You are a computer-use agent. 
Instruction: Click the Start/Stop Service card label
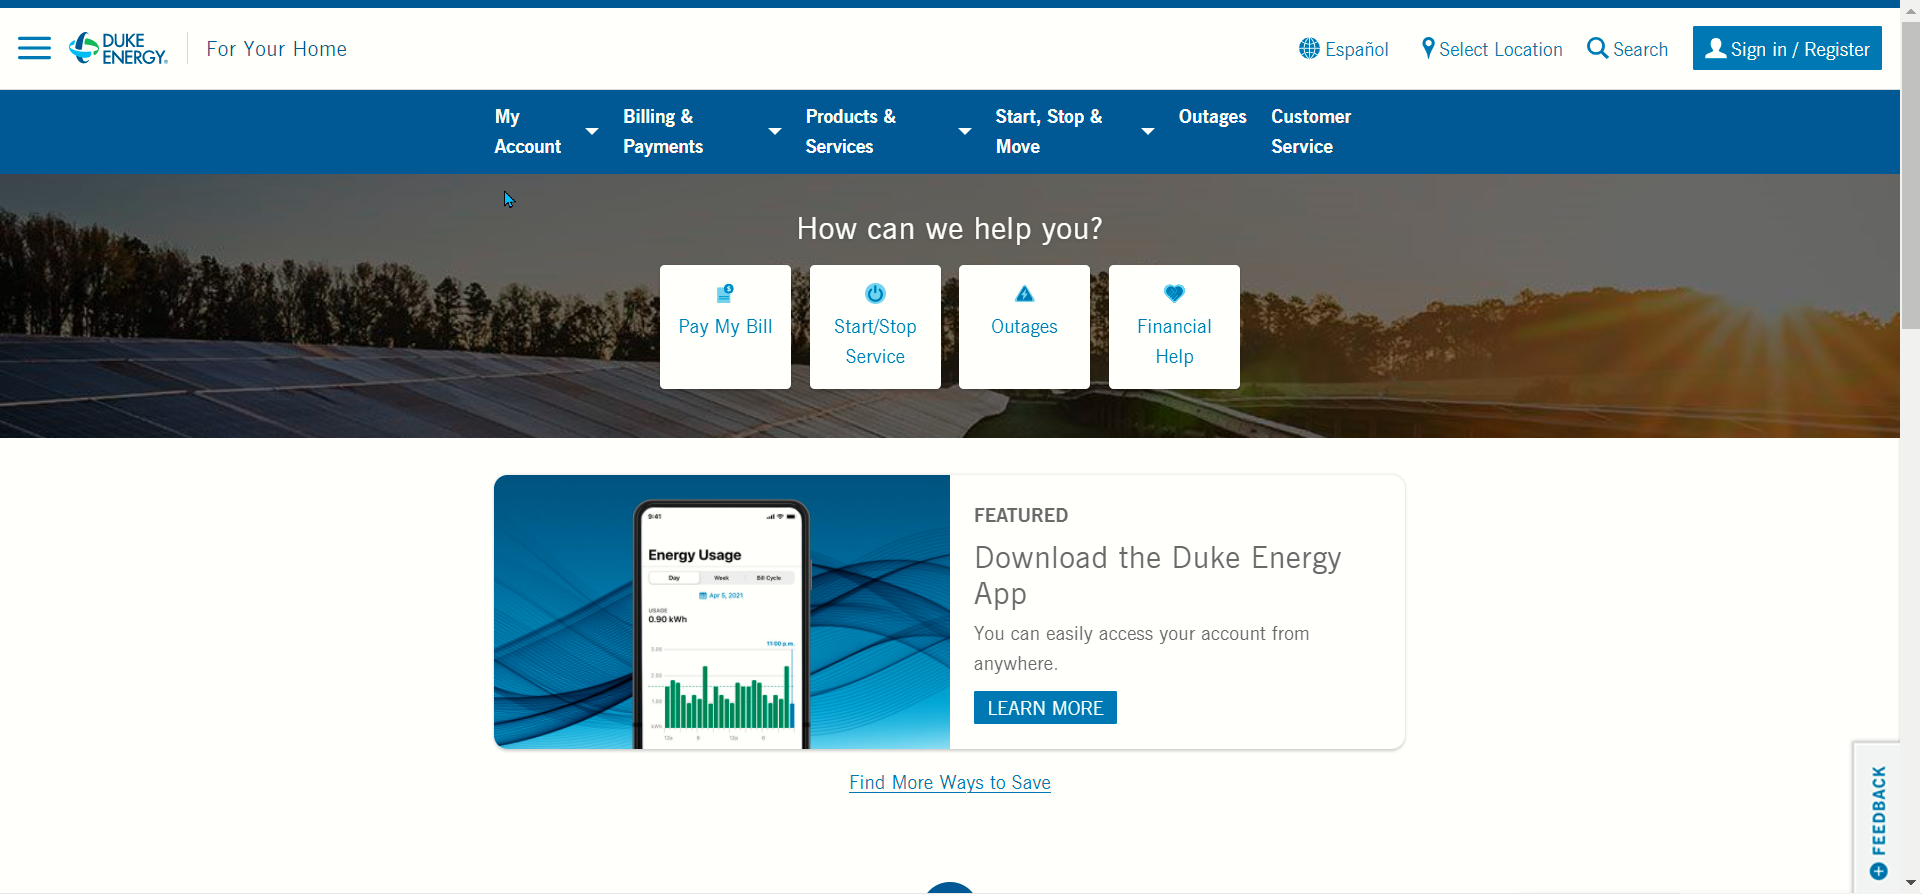pos(875,341)
